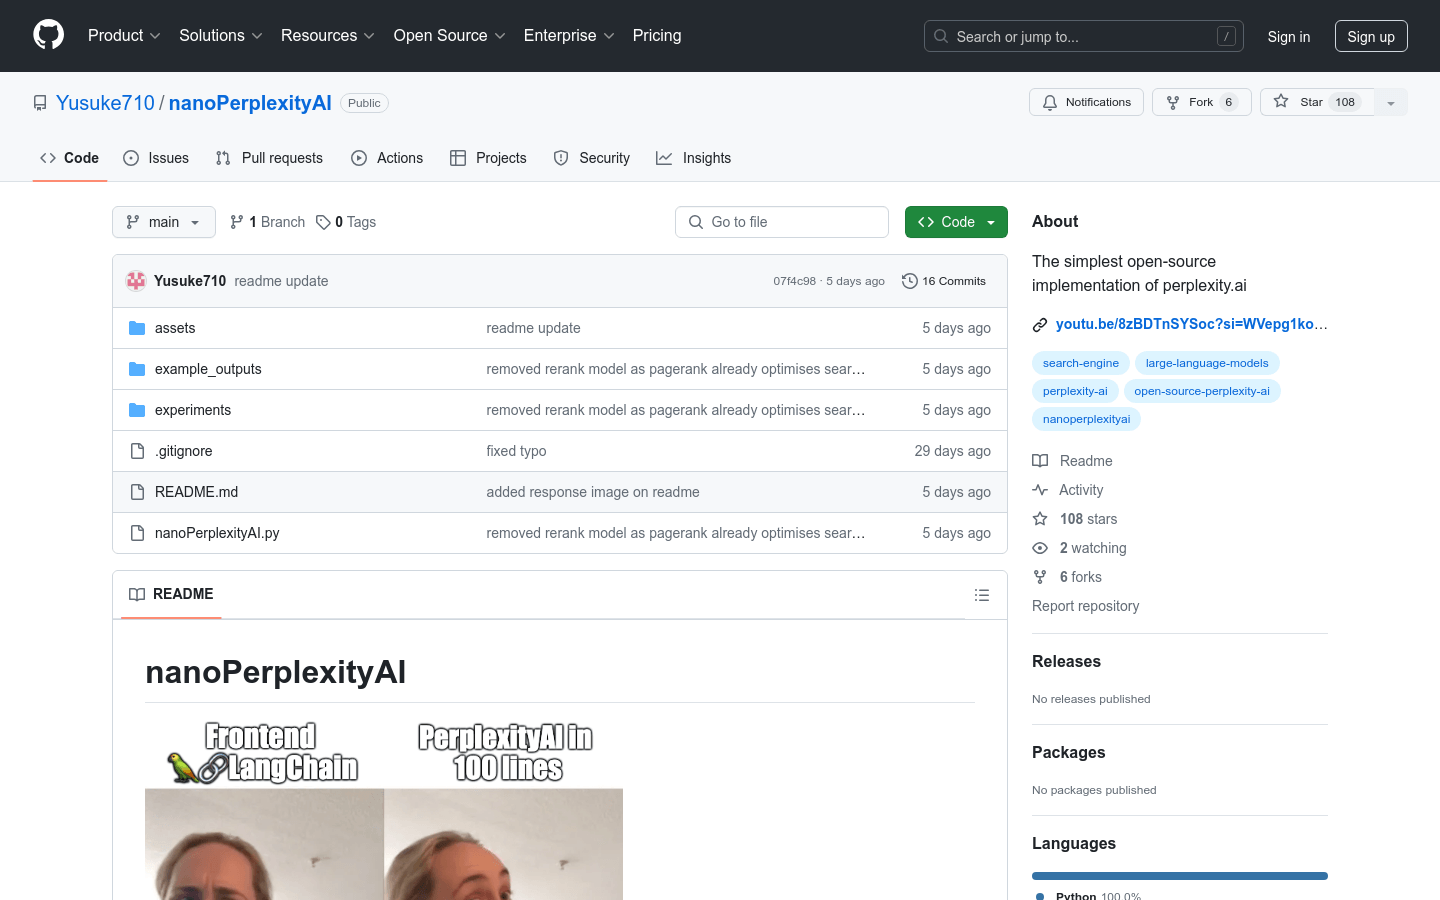The width and height of the screenshot is (1440, 900).
Task: Click the bell icon in Notifications
Action: click(1050, 102)
